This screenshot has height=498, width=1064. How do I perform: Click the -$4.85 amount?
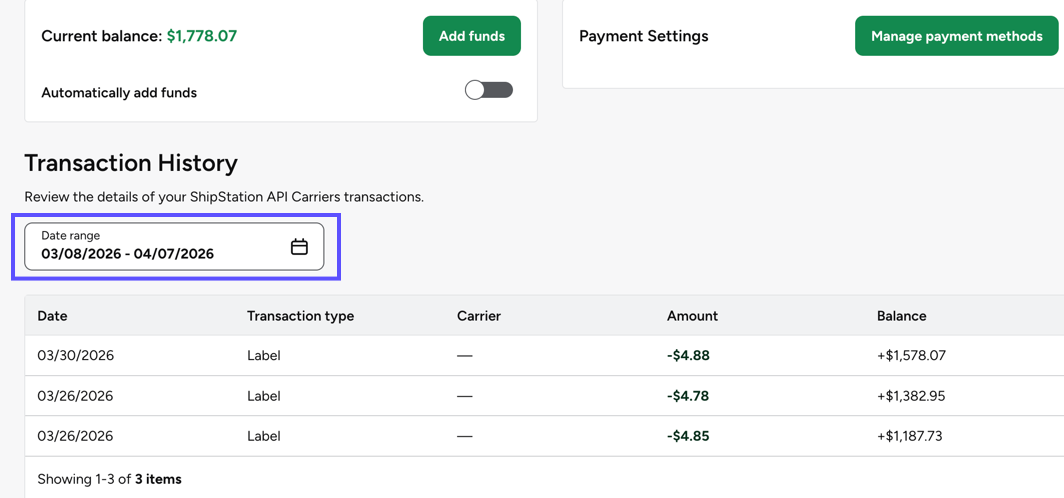tap(688, 436)
